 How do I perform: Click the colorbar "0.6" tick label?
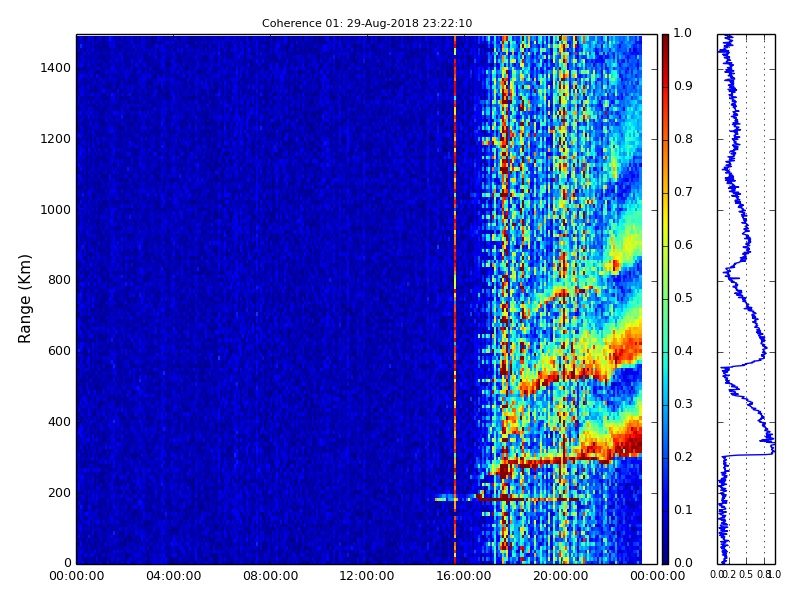[x=683, y=245]
